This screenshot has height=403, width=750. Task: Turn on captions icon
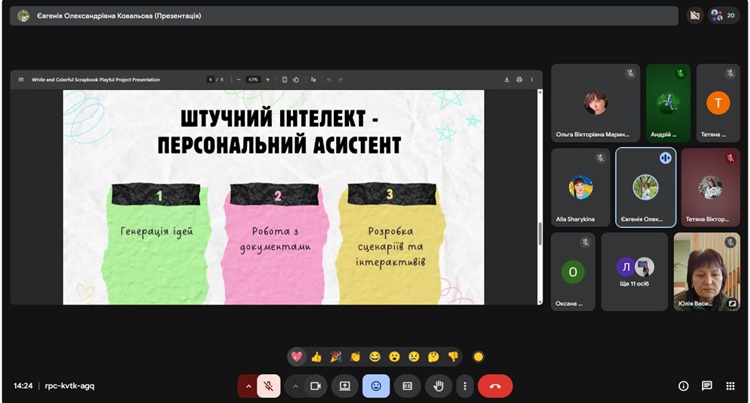[407, 385]
